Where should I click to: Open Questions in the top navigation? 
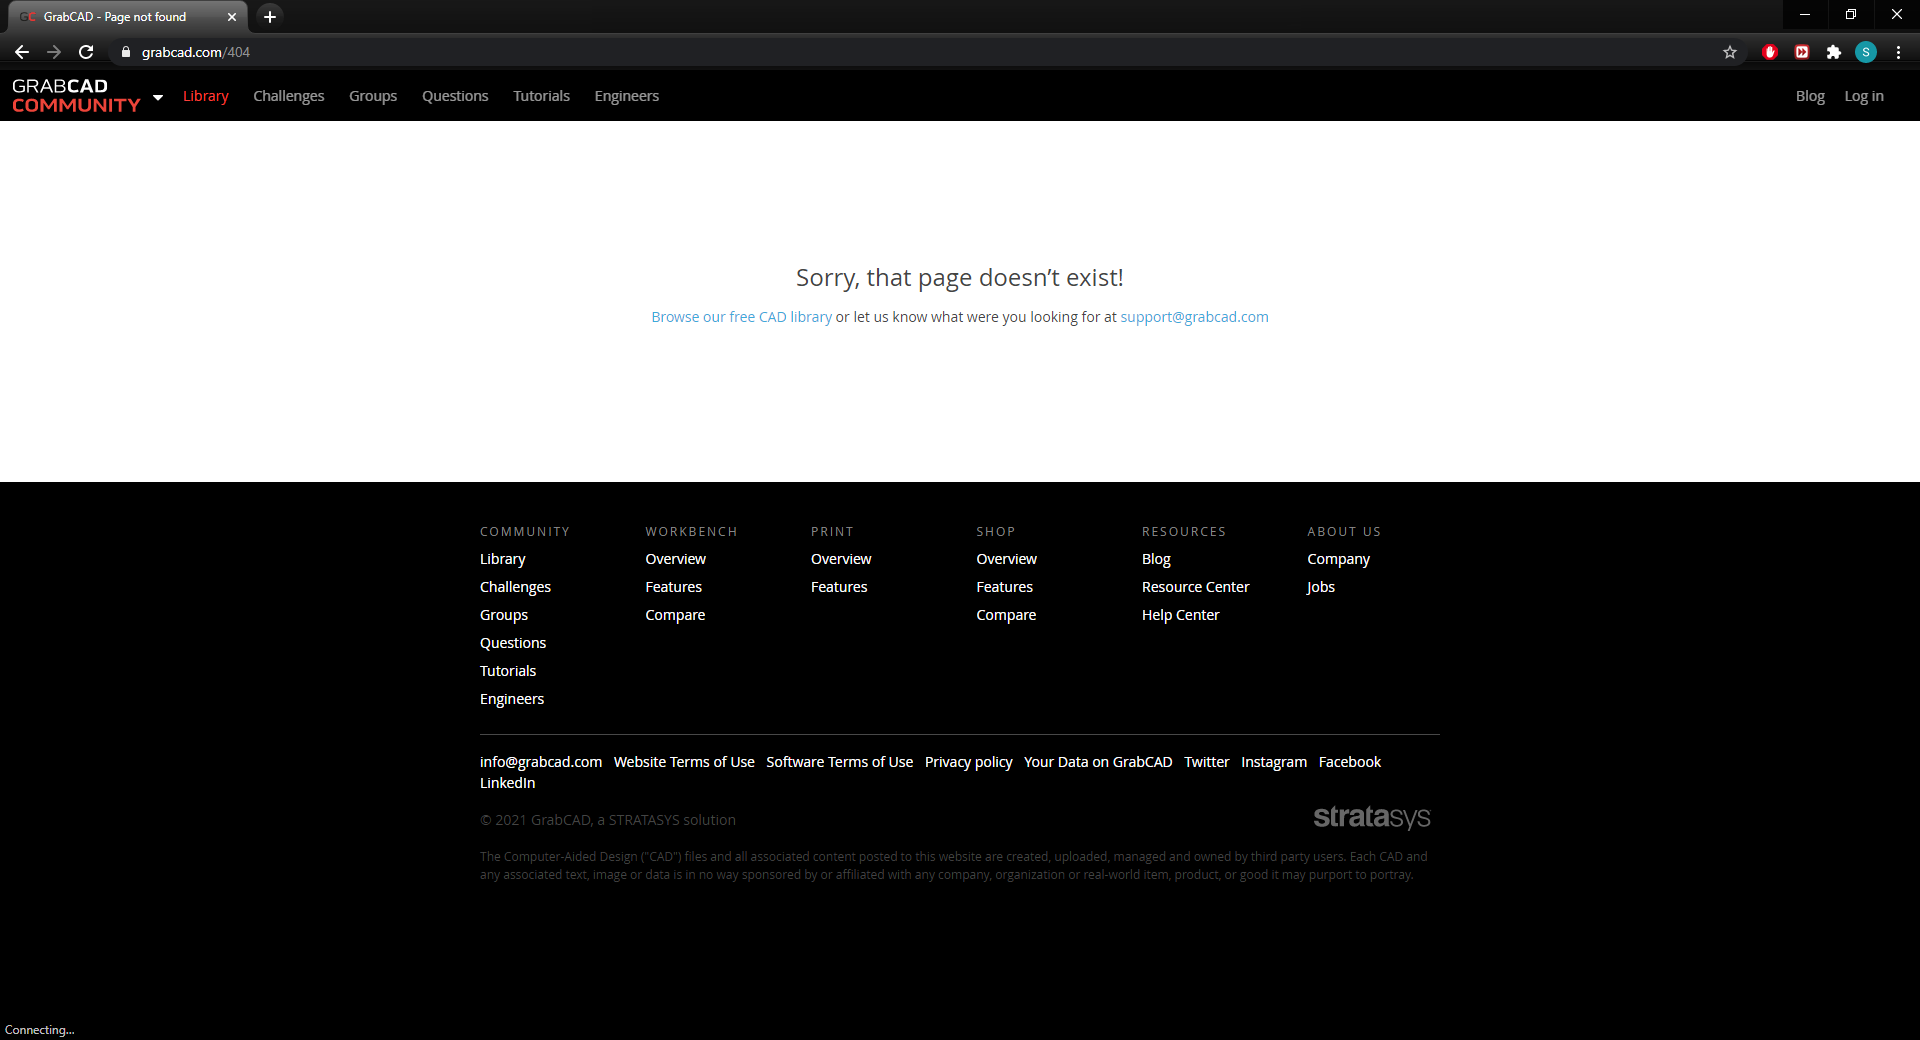[455, 96]
